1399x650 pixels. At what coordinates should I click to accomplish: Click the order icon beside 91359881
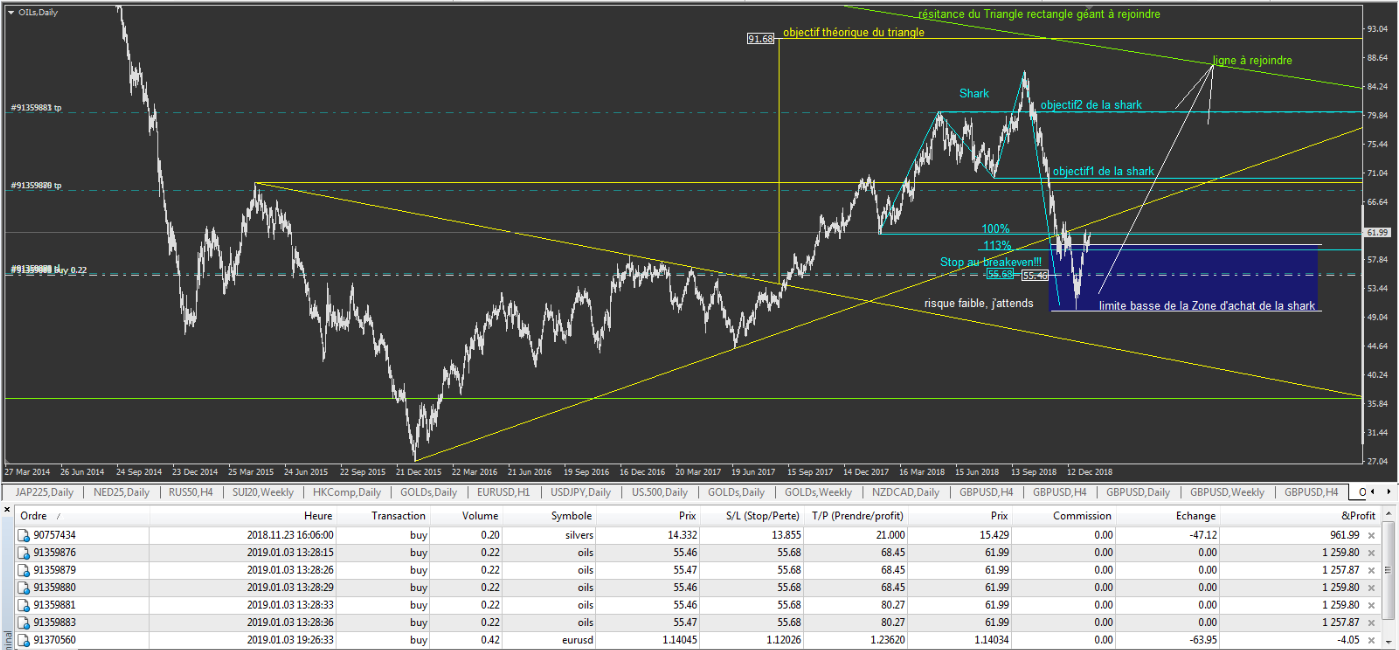pos(24,605)
